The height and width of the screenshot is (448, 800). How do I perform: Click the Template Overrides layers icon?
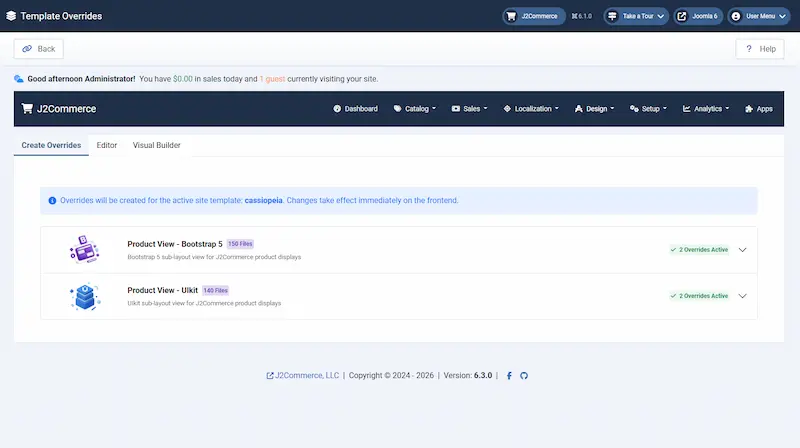coord(11,16)
